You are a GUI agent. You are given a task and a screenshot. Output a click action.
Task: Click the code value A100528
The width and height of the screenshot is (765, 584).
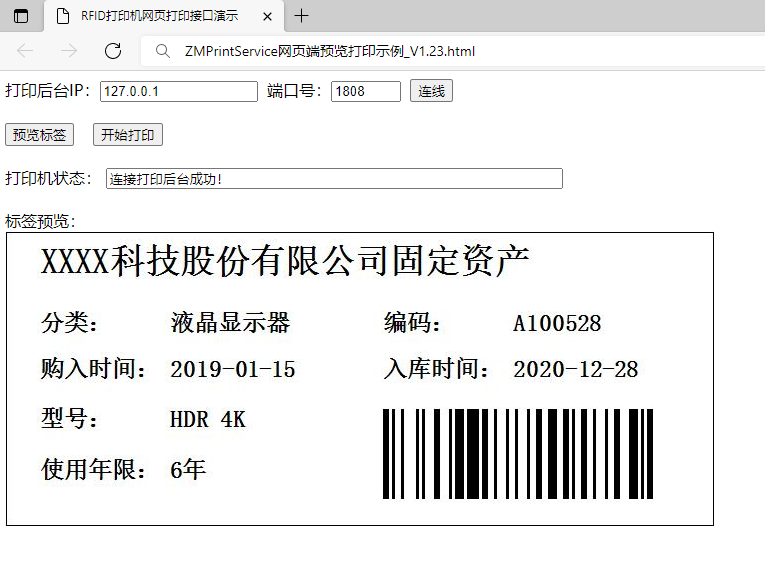pos(557,323)
